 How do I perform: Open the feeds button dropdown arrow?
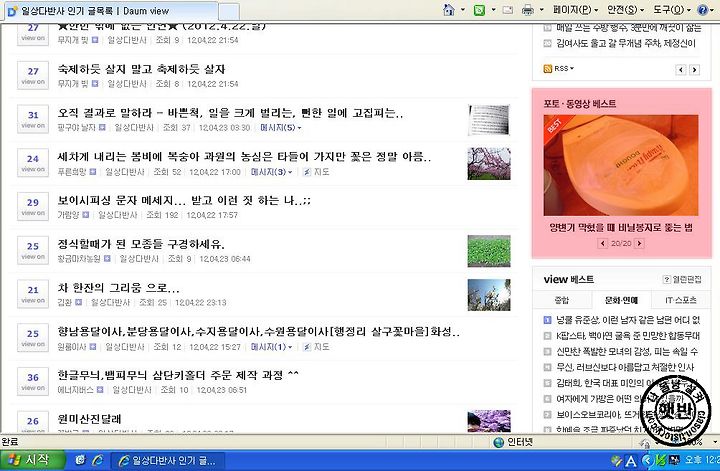tap(494, 10)
